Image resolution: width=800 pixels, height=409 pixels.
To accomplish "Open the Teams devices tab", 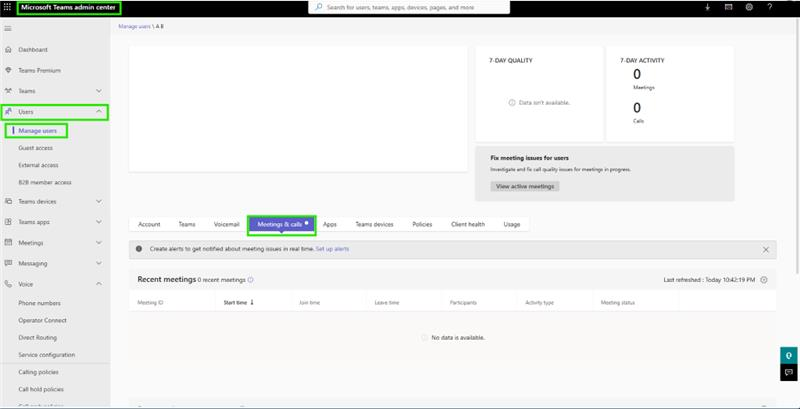I will coord(374,224).
